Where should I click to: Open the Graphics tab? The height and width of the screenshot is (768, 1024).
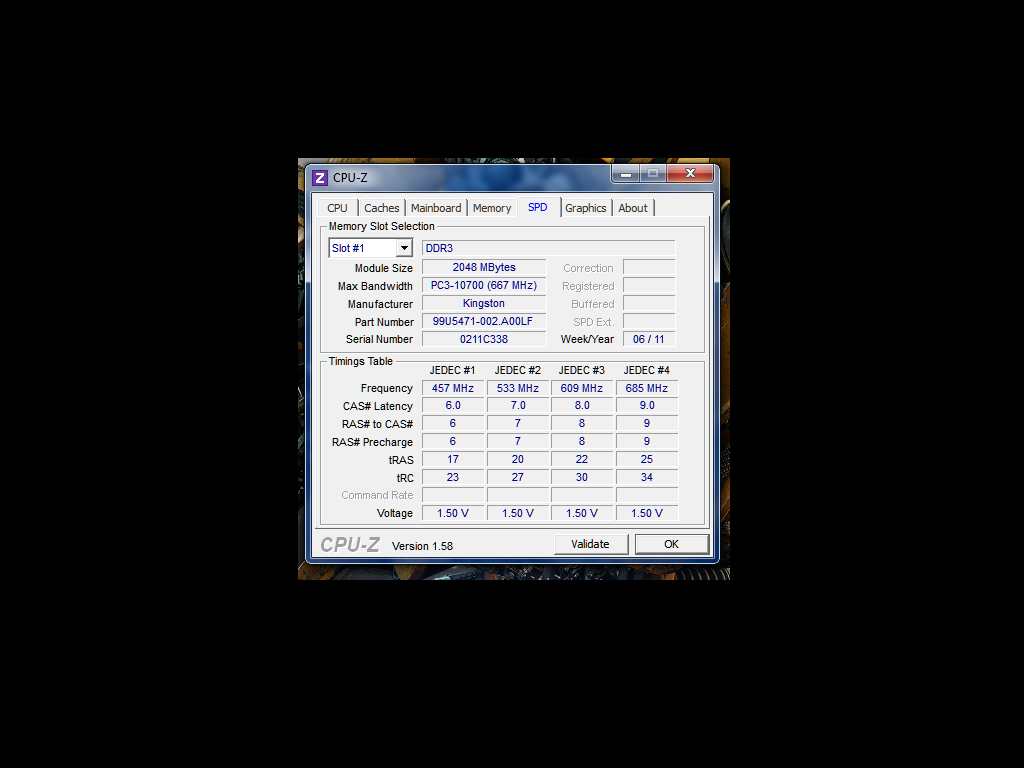pos(586,208)
